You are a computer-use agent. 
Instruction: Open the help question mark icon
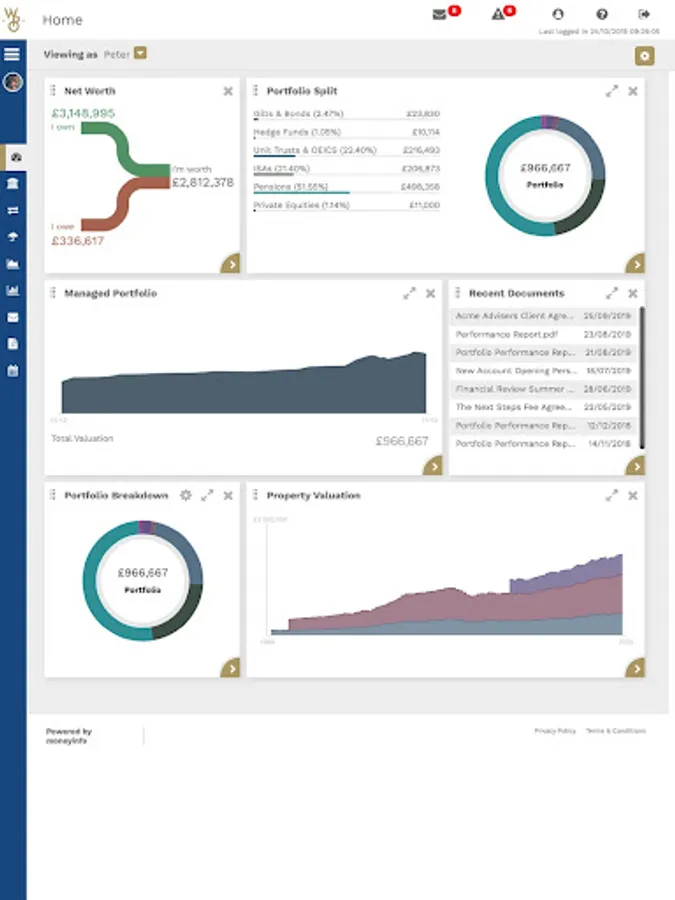602,14
